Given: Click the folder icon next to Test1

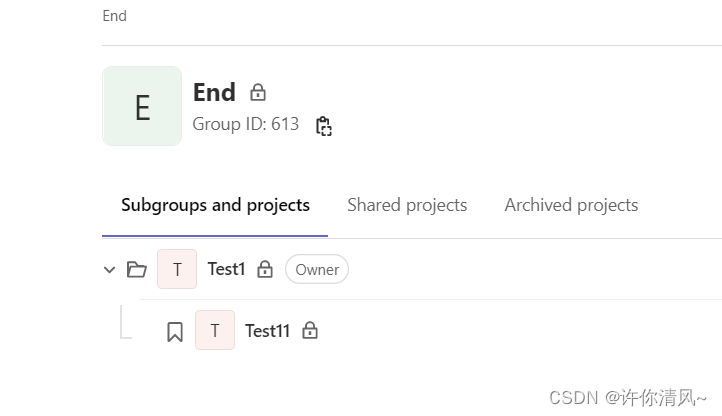Looking at the screenshot, I should pos(137,270).
